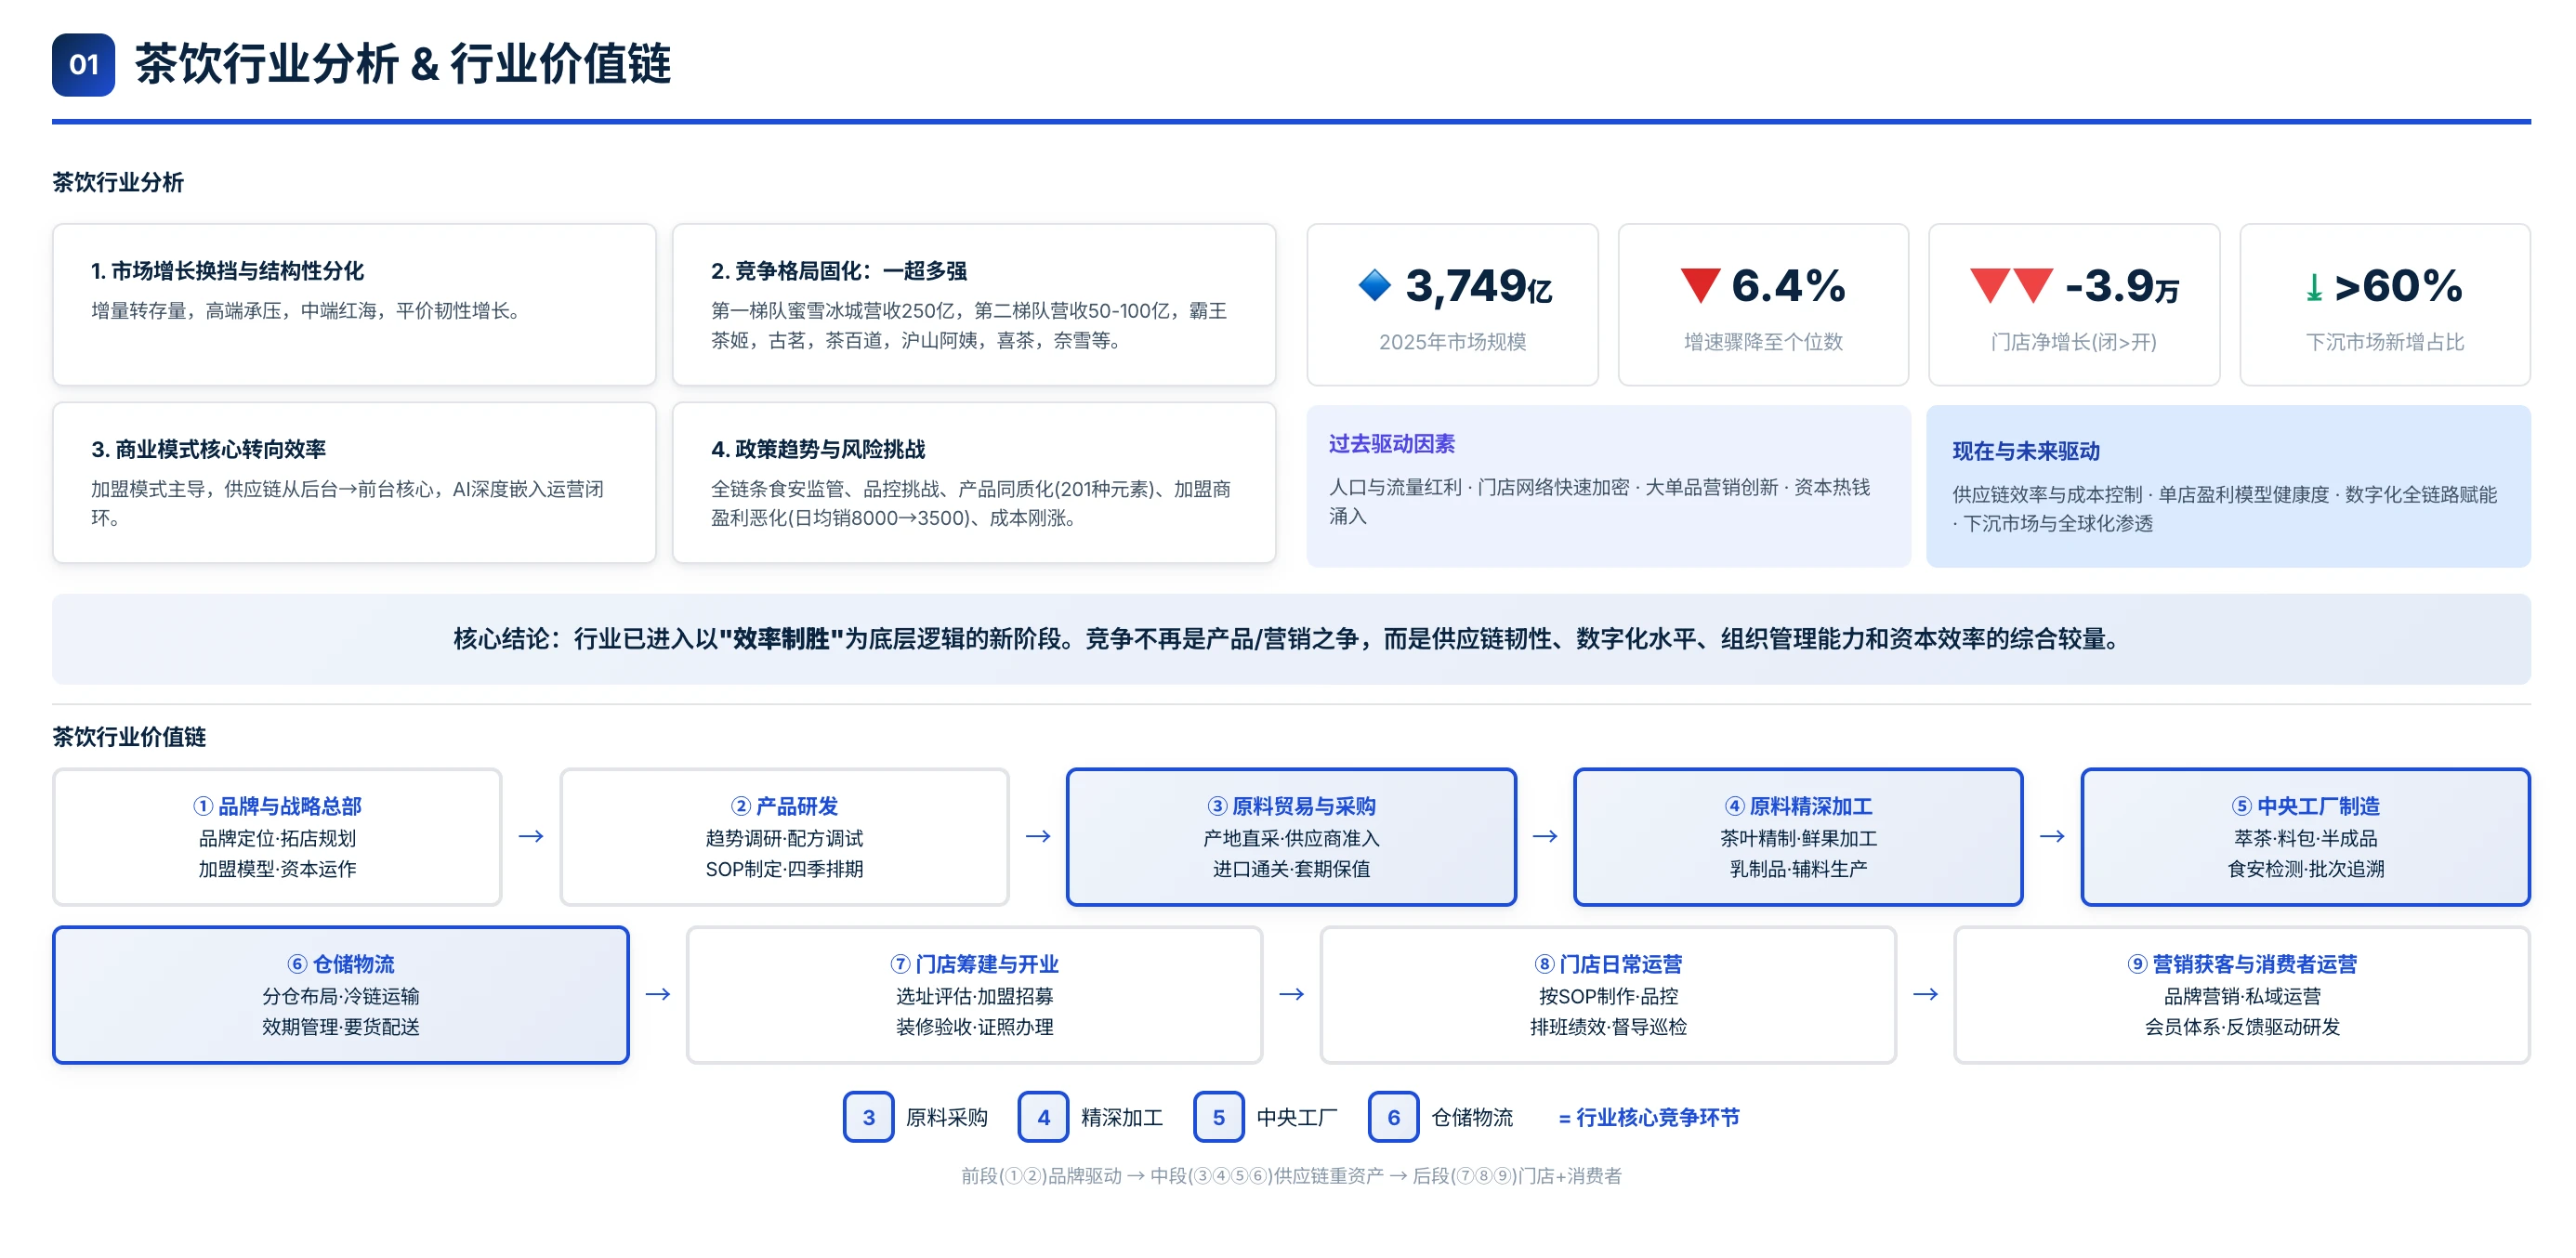
Task: Click the page title 茶饮行业分析 & 行业价值链
Action: [402, 65]
